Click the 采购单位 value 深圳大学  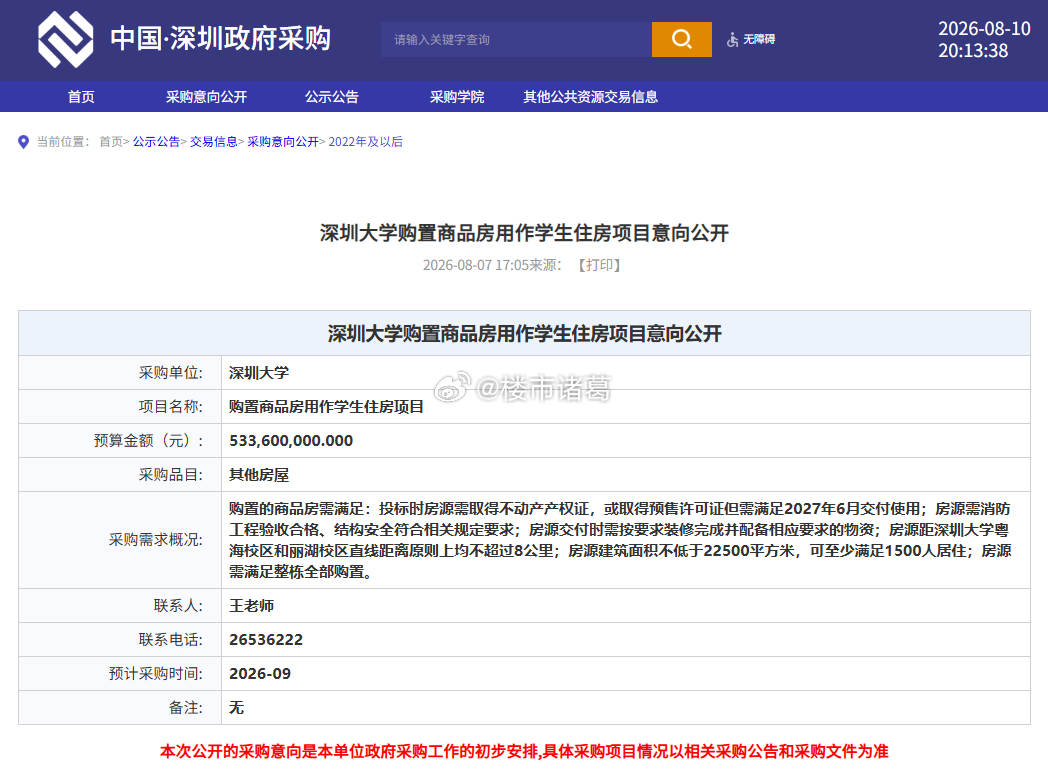pos(259,373)
